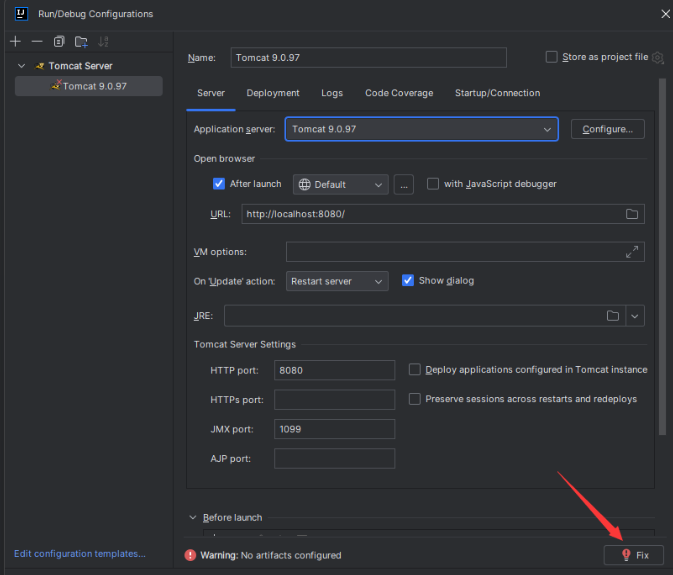This screenshot has height=575, width=673.
Task: Sort configurations alphabetically
Action: tap(103, 42)
